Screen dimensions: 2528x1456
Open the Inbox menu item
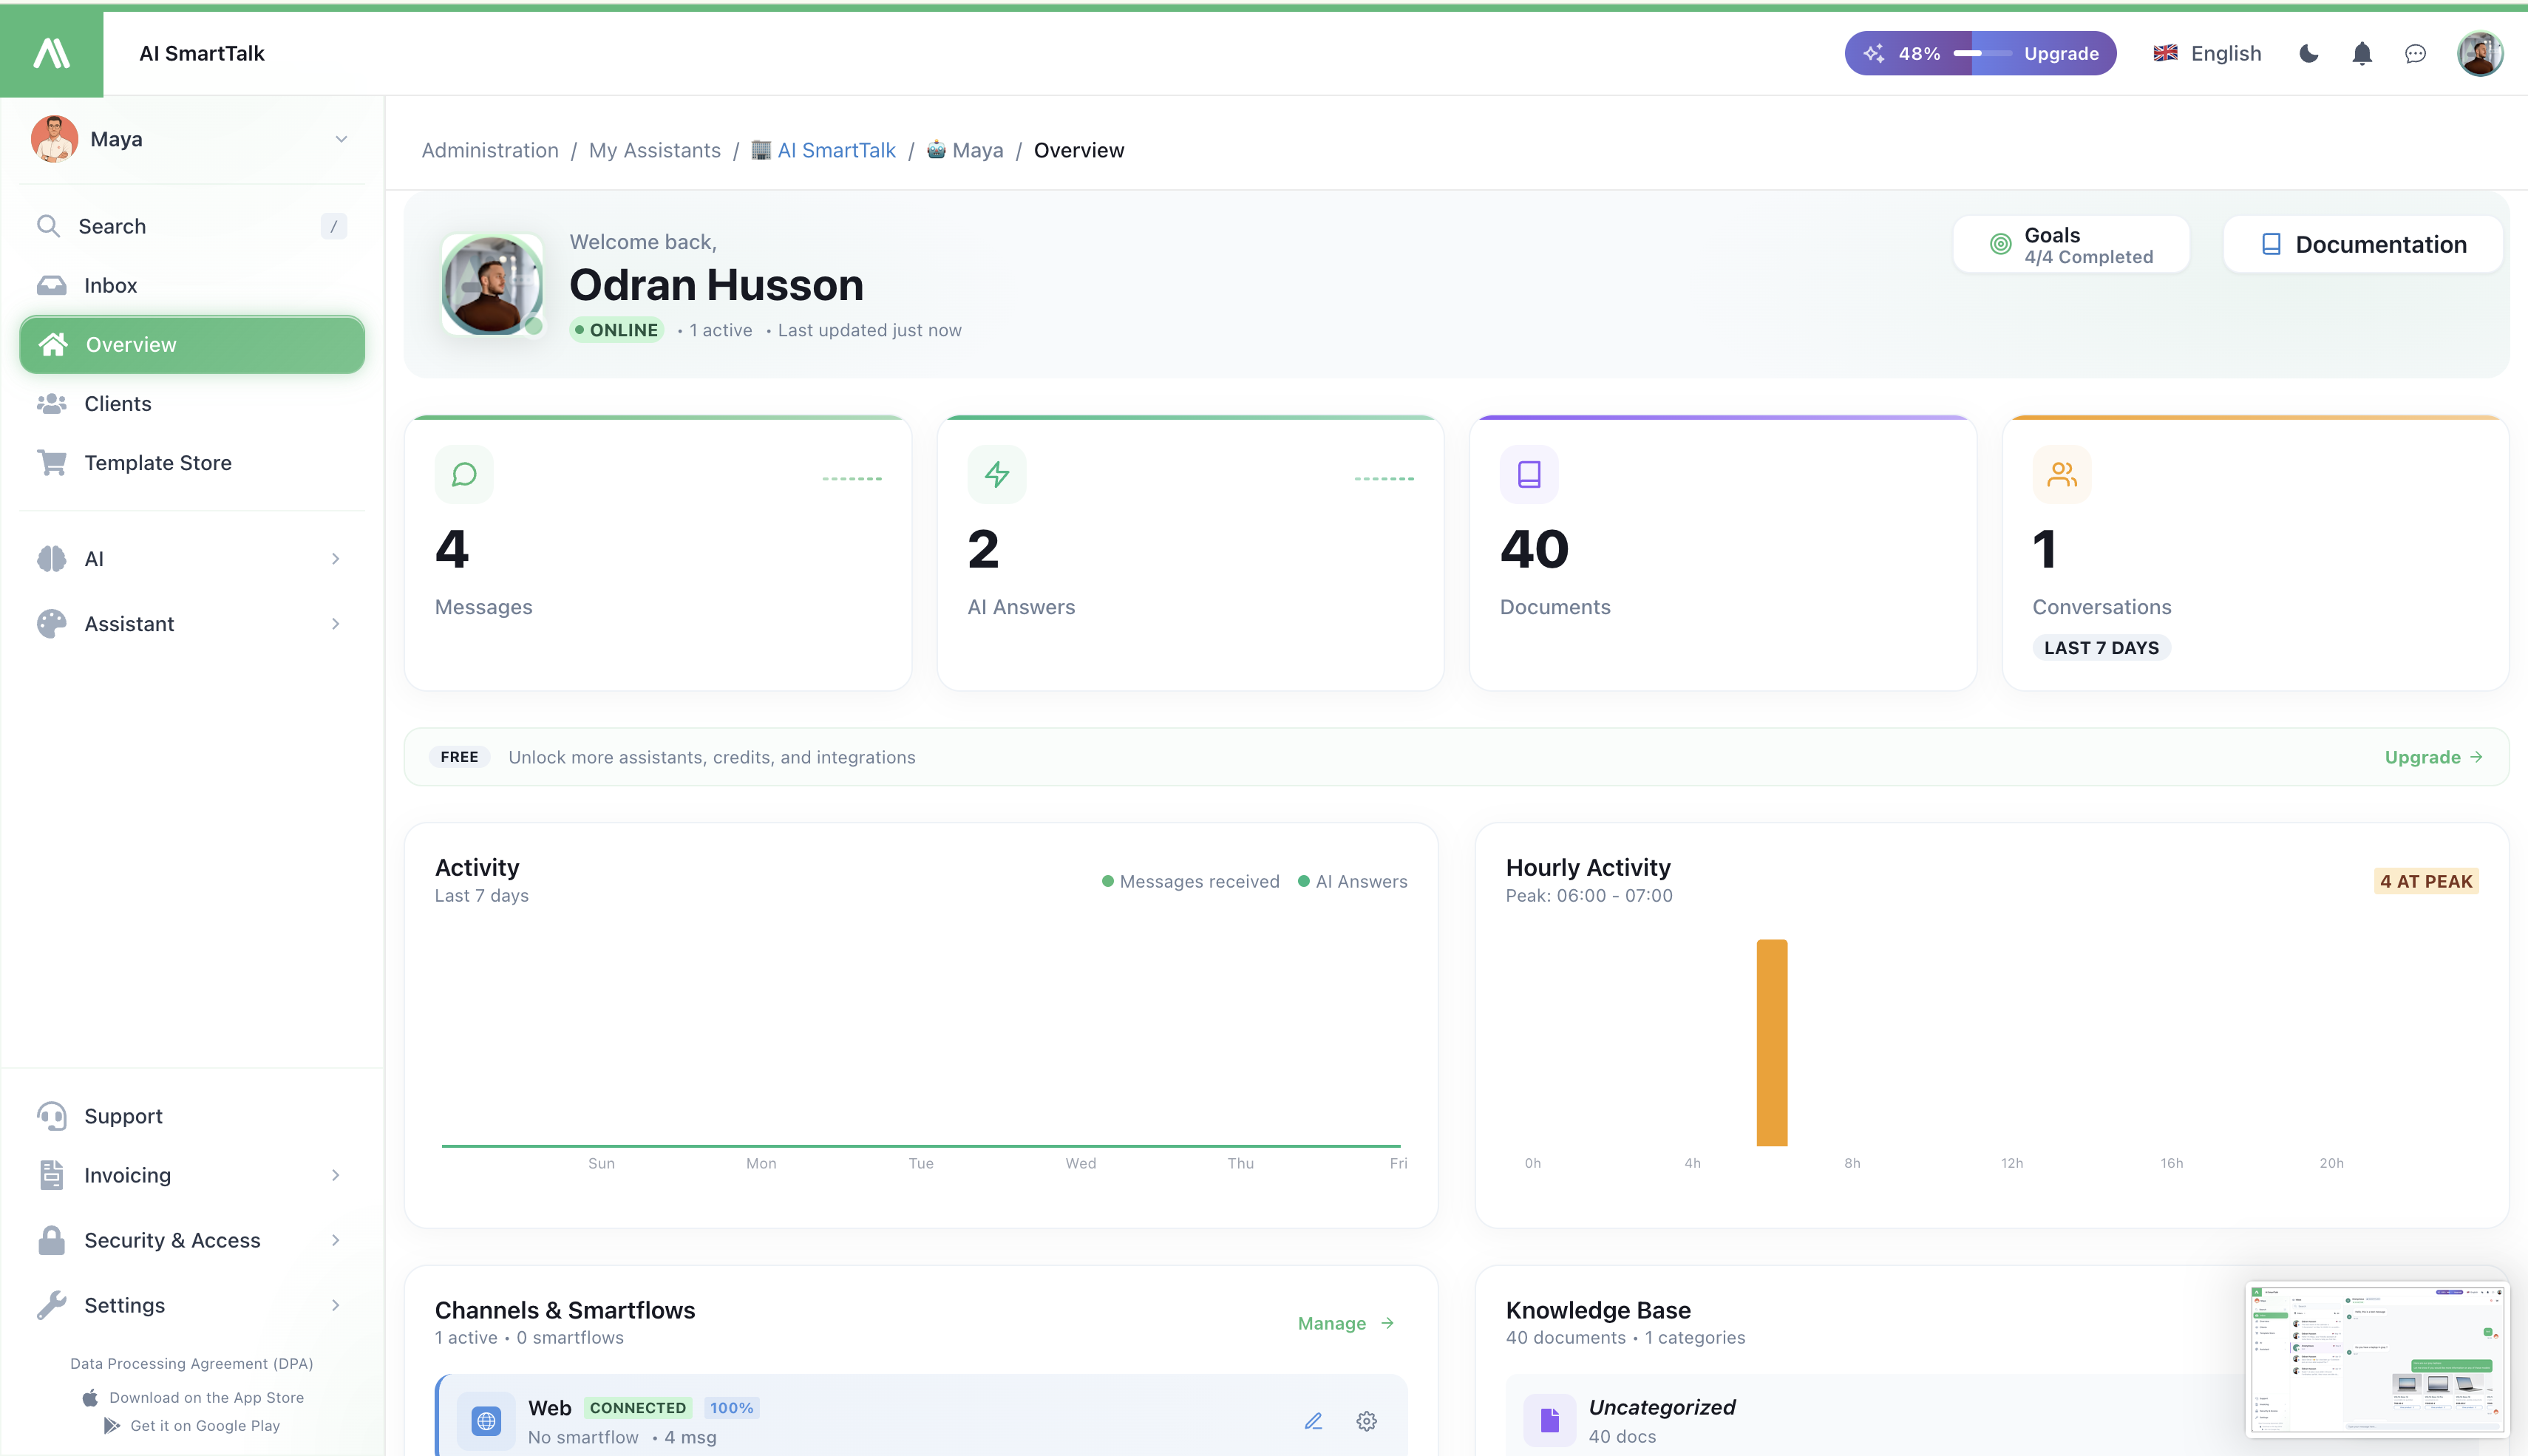(x=191, y=285)
